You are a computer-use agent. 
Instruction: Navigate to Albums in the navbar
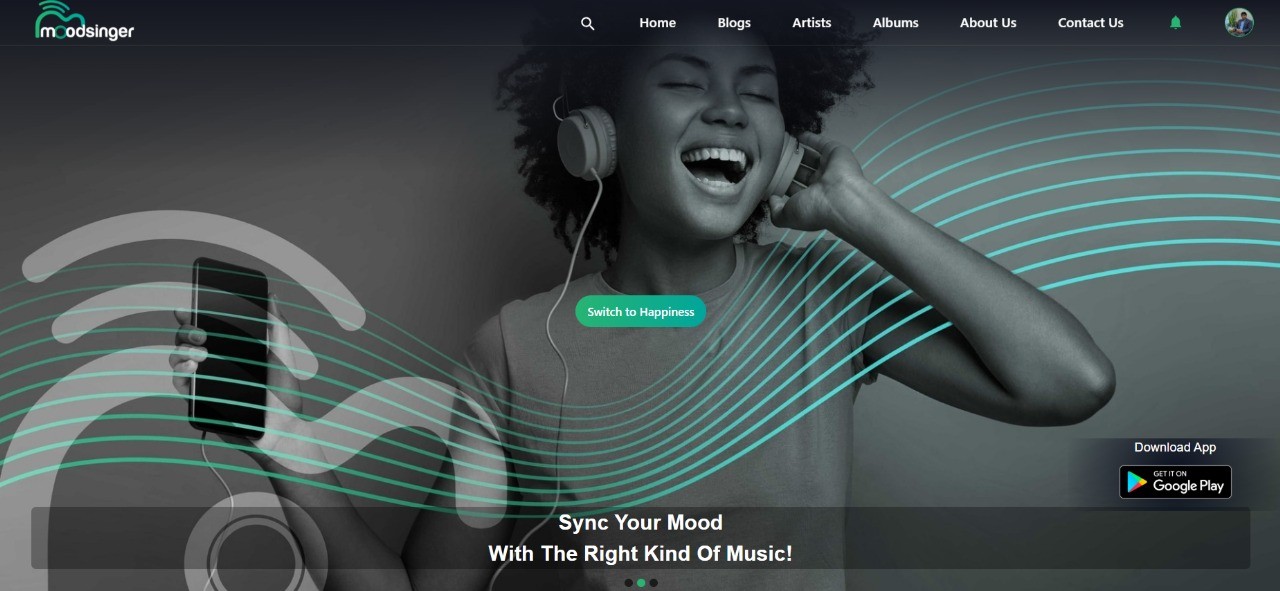896,23
